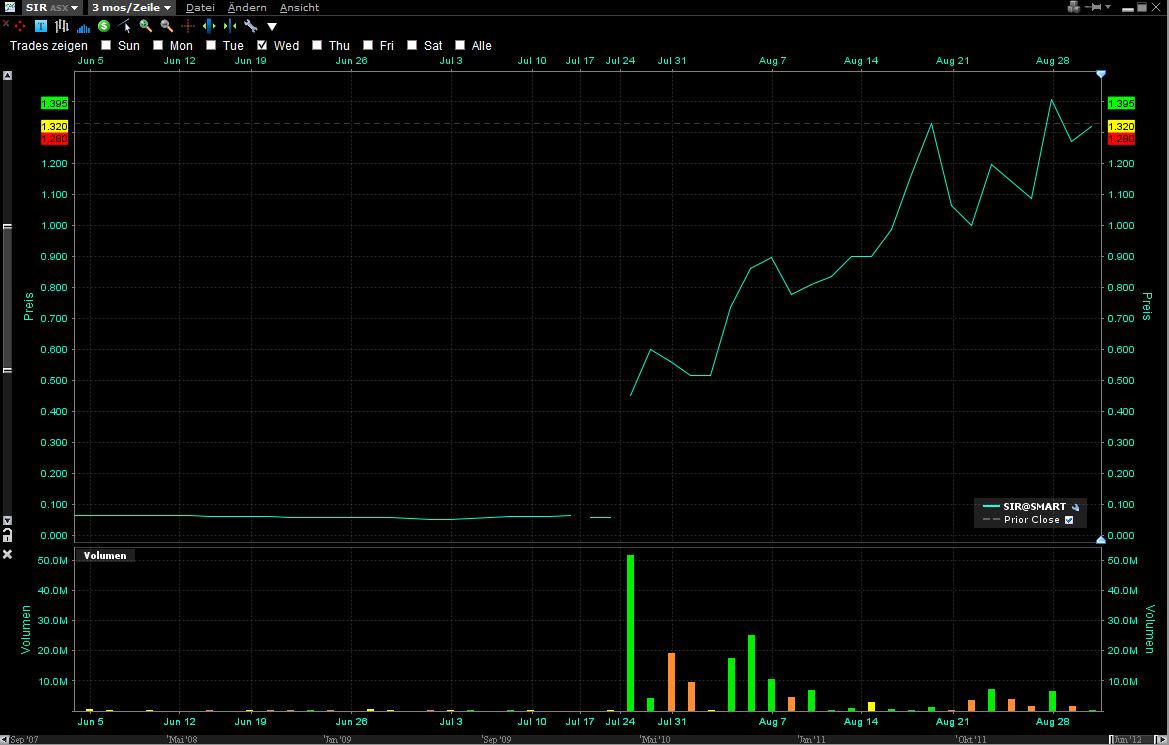Screen dimensions: 1169x745
Task: Click the edit icon next to SIR@SMART legend
Action: (1075, 507)
